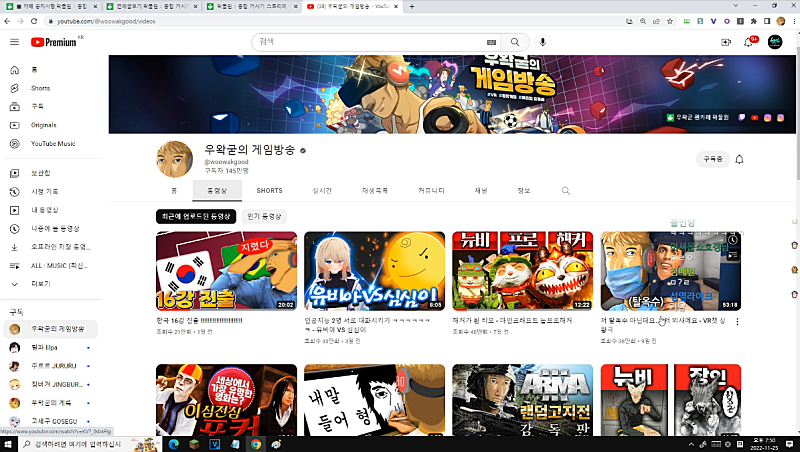This screenshot has width=800, height=452.
Task: Select the popular videos chip
Action: [264, 216]
